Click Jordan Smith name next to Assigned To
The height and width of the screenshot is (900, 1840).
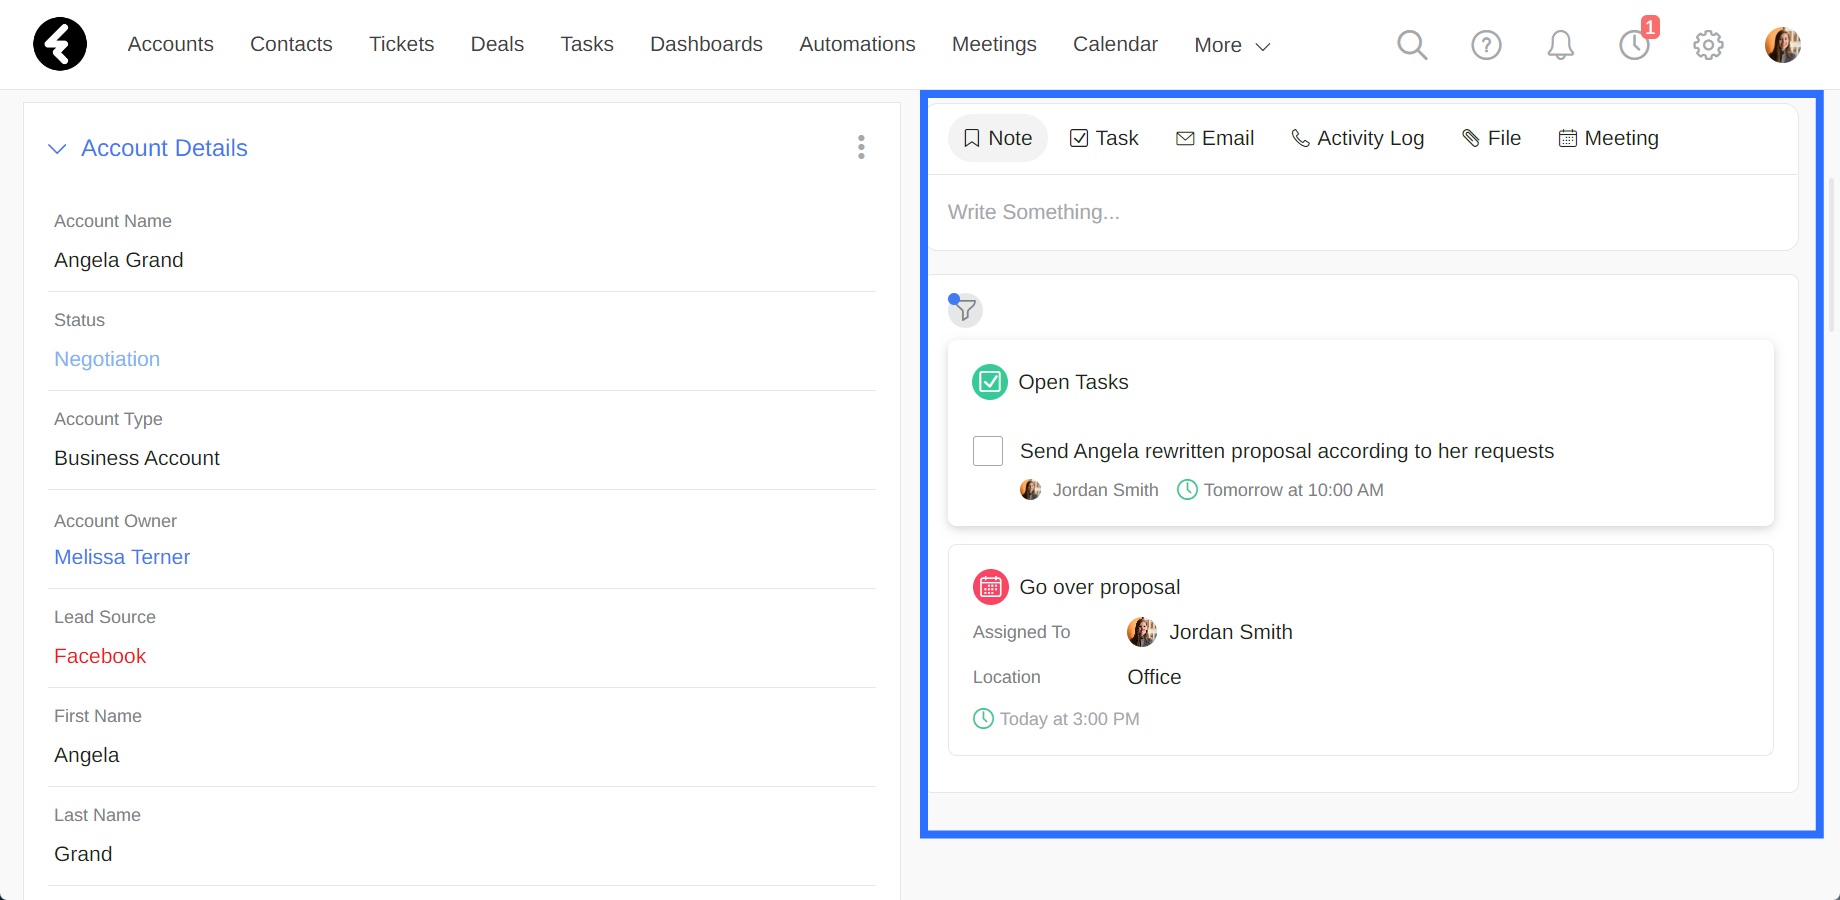pyautogui.click(x=1231, y=632)
